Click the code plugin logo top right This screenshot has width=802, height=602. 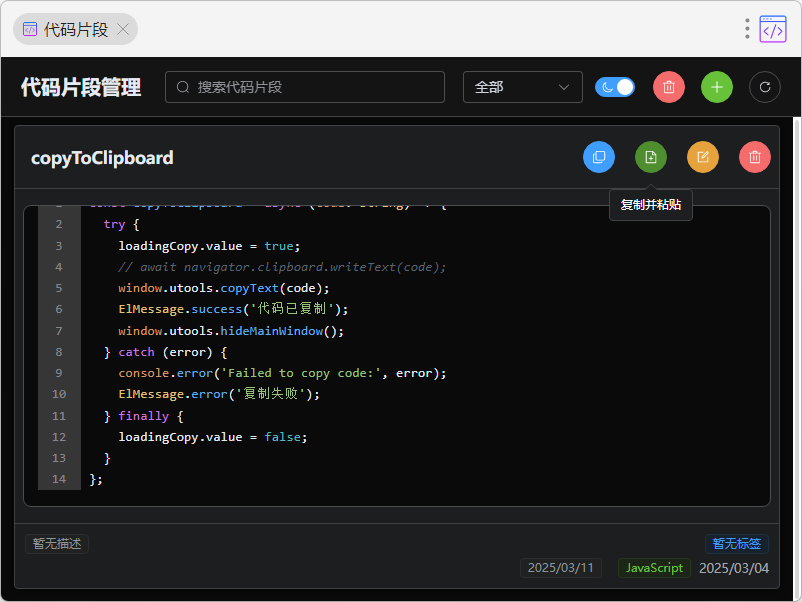(x=773, y=29)
